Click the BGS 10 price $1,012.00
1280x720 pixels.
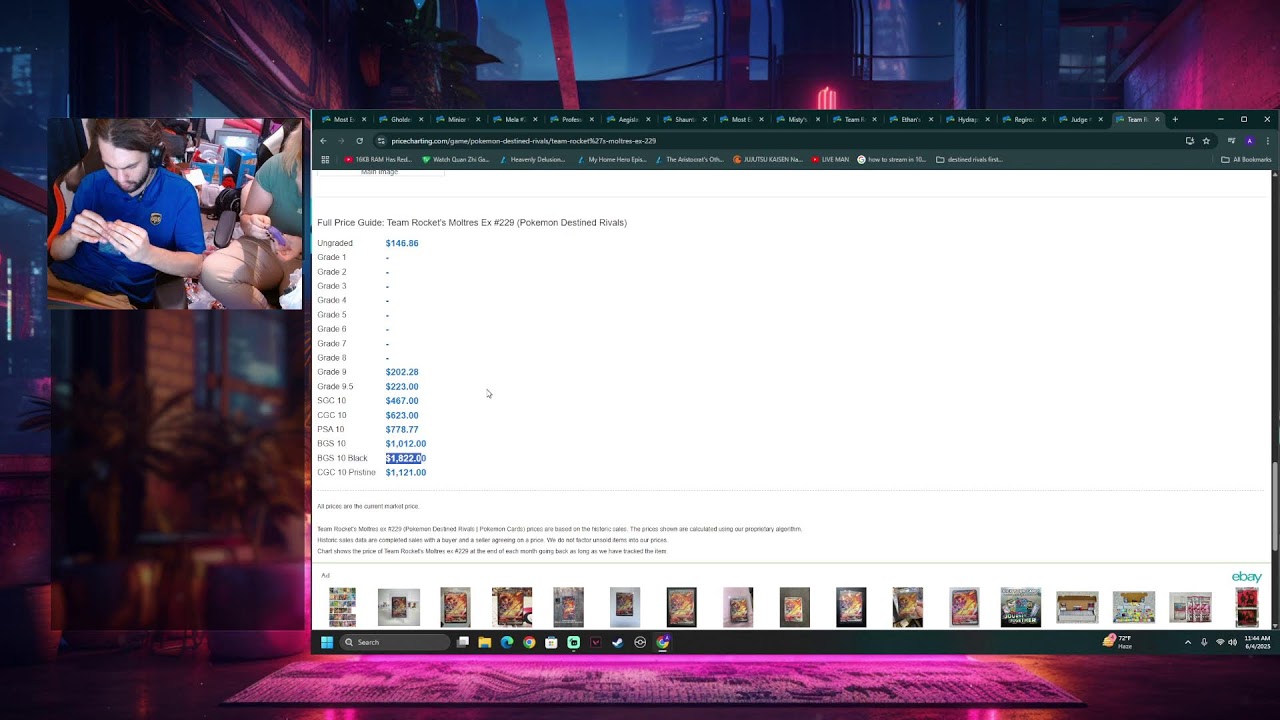tap(406, 444)
